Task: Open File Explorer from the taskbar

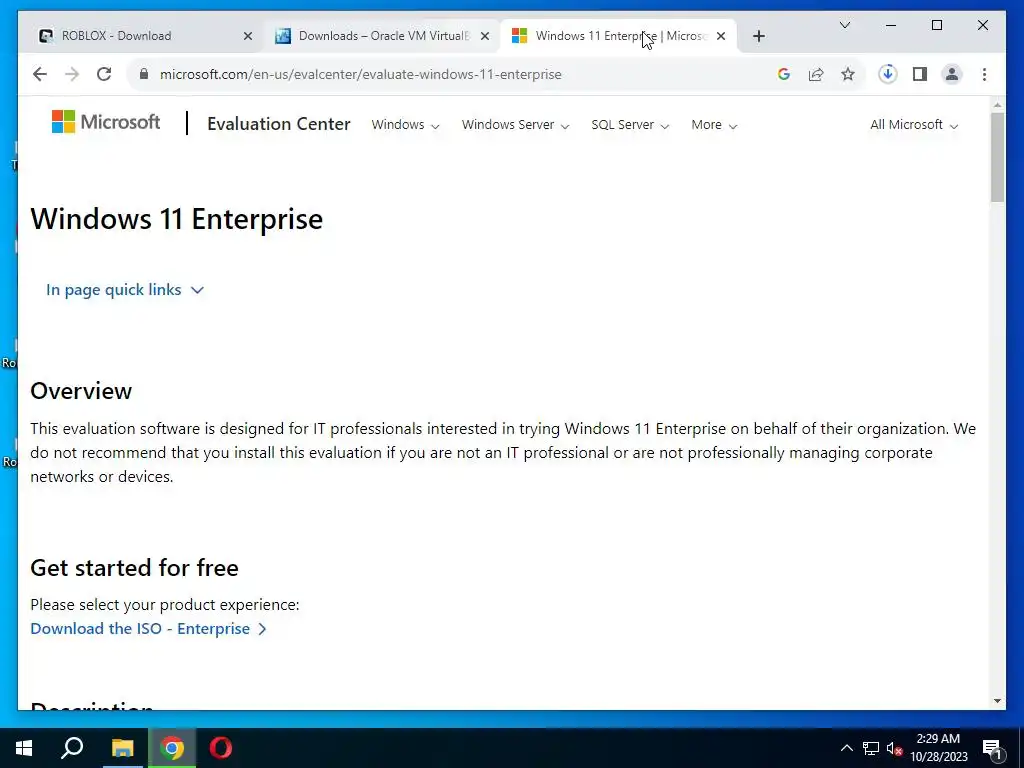Action: click(122, 748)
